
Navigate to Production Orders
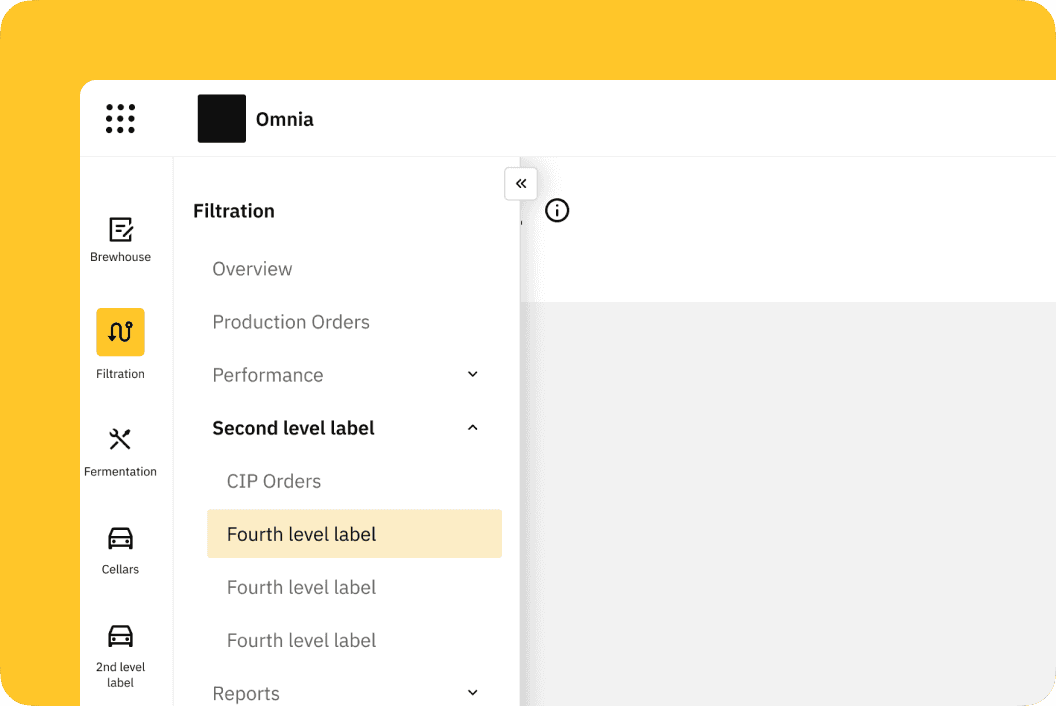click(x=291, y=322)
